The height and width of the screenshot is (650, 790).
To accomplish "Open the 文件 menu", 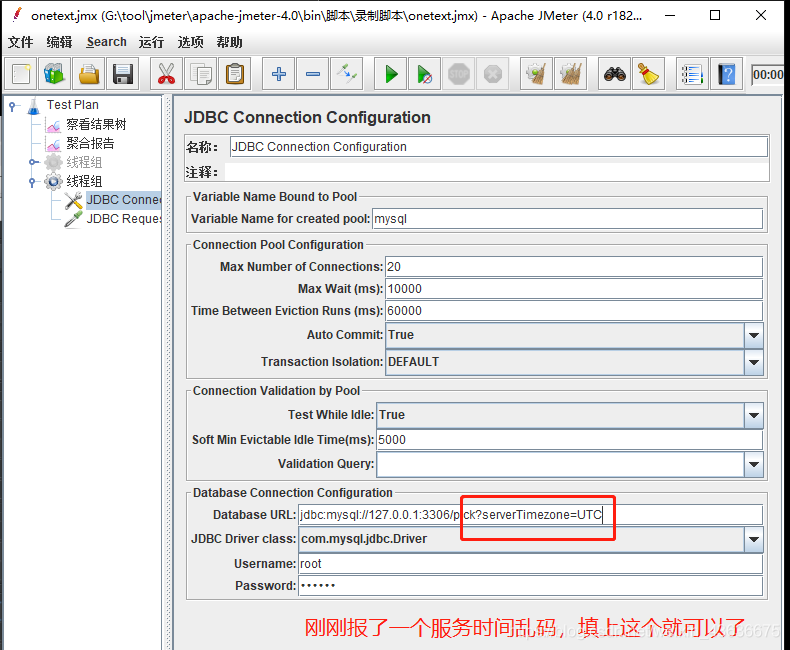I will pyautogui.click(x=21, y=42).
